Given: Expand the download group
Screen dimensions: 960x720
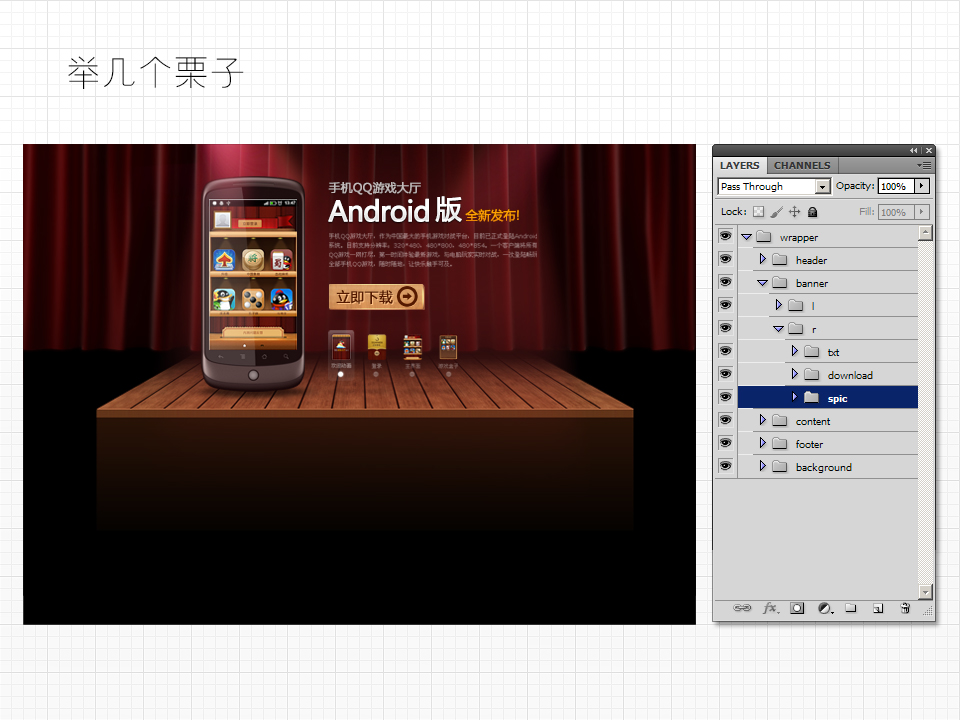Looking at the screenshot, I should point(794,375).
